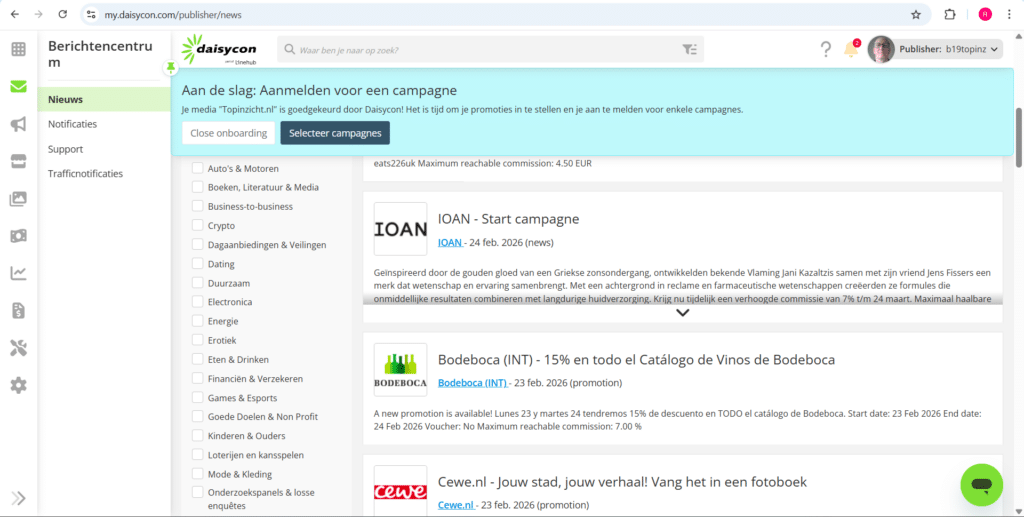The height and width of the screenshot is (517, 1024).
Task: Check Loterijen en kansspelen category
Action: pos(197,454)
